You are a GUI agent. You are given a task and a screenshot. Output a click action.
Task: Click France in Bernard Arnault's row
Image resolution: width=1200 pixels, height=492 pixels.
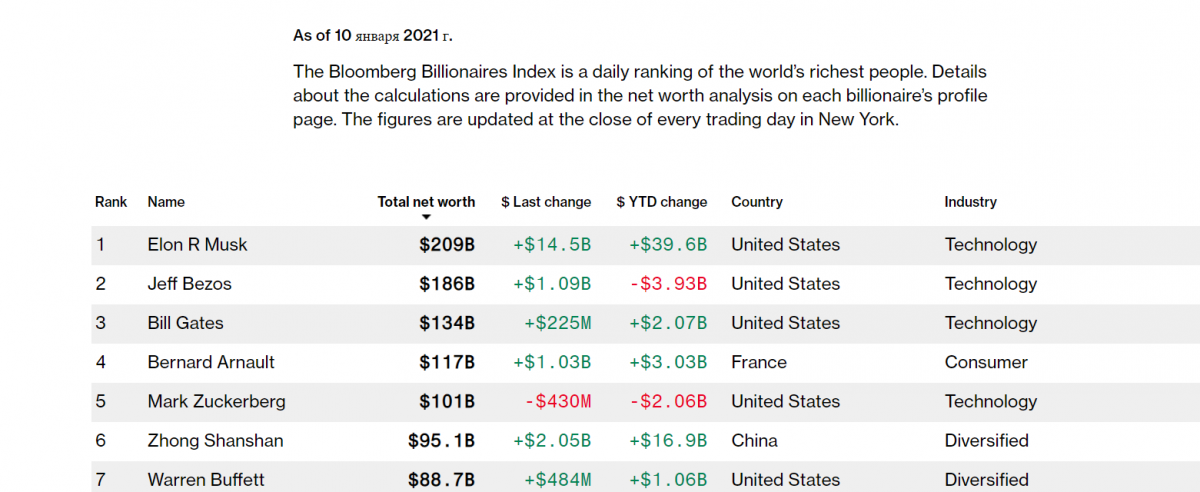(759, 362)
